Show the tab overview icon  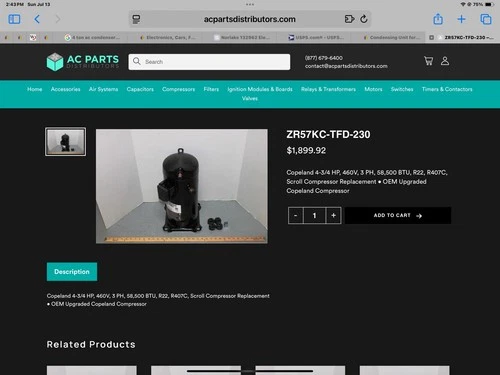(x=486, y=19)
